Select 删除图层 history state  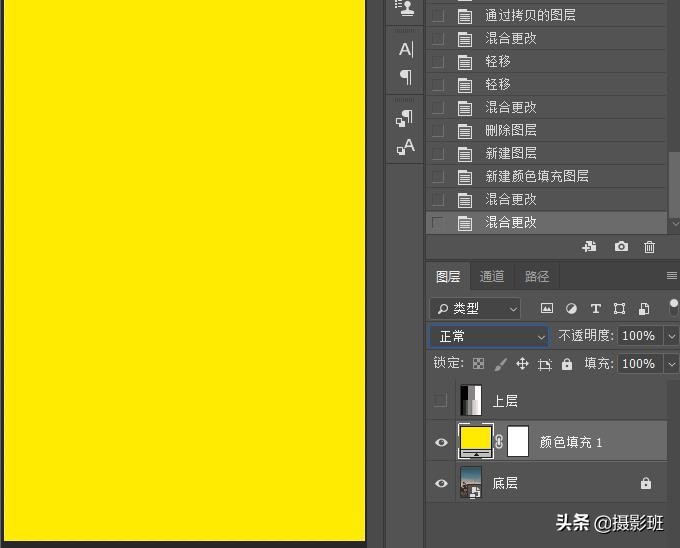tap(546, 130)
